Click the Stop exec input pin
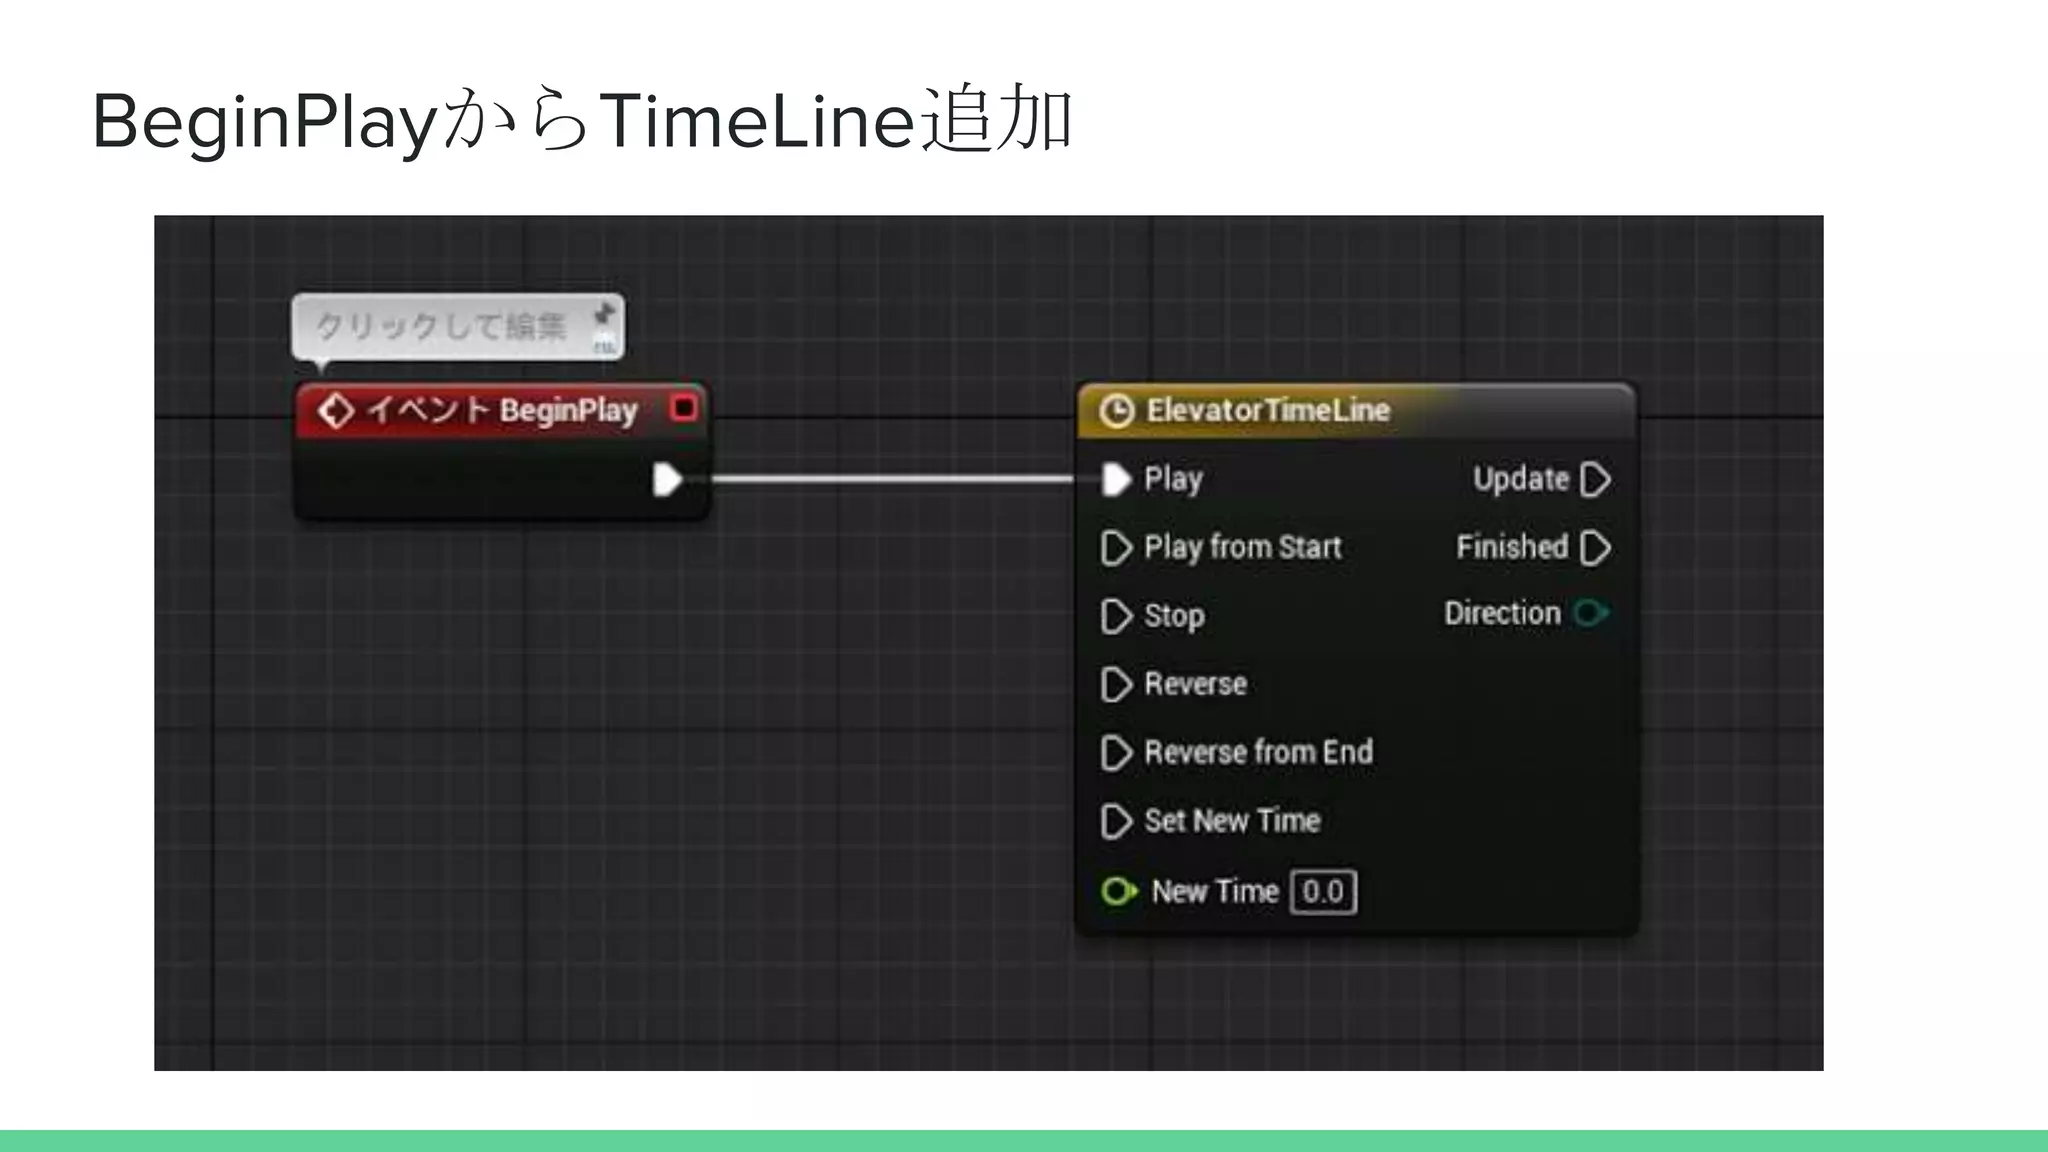The height and width of the screenshot is (1152, 2048). 1116,616
